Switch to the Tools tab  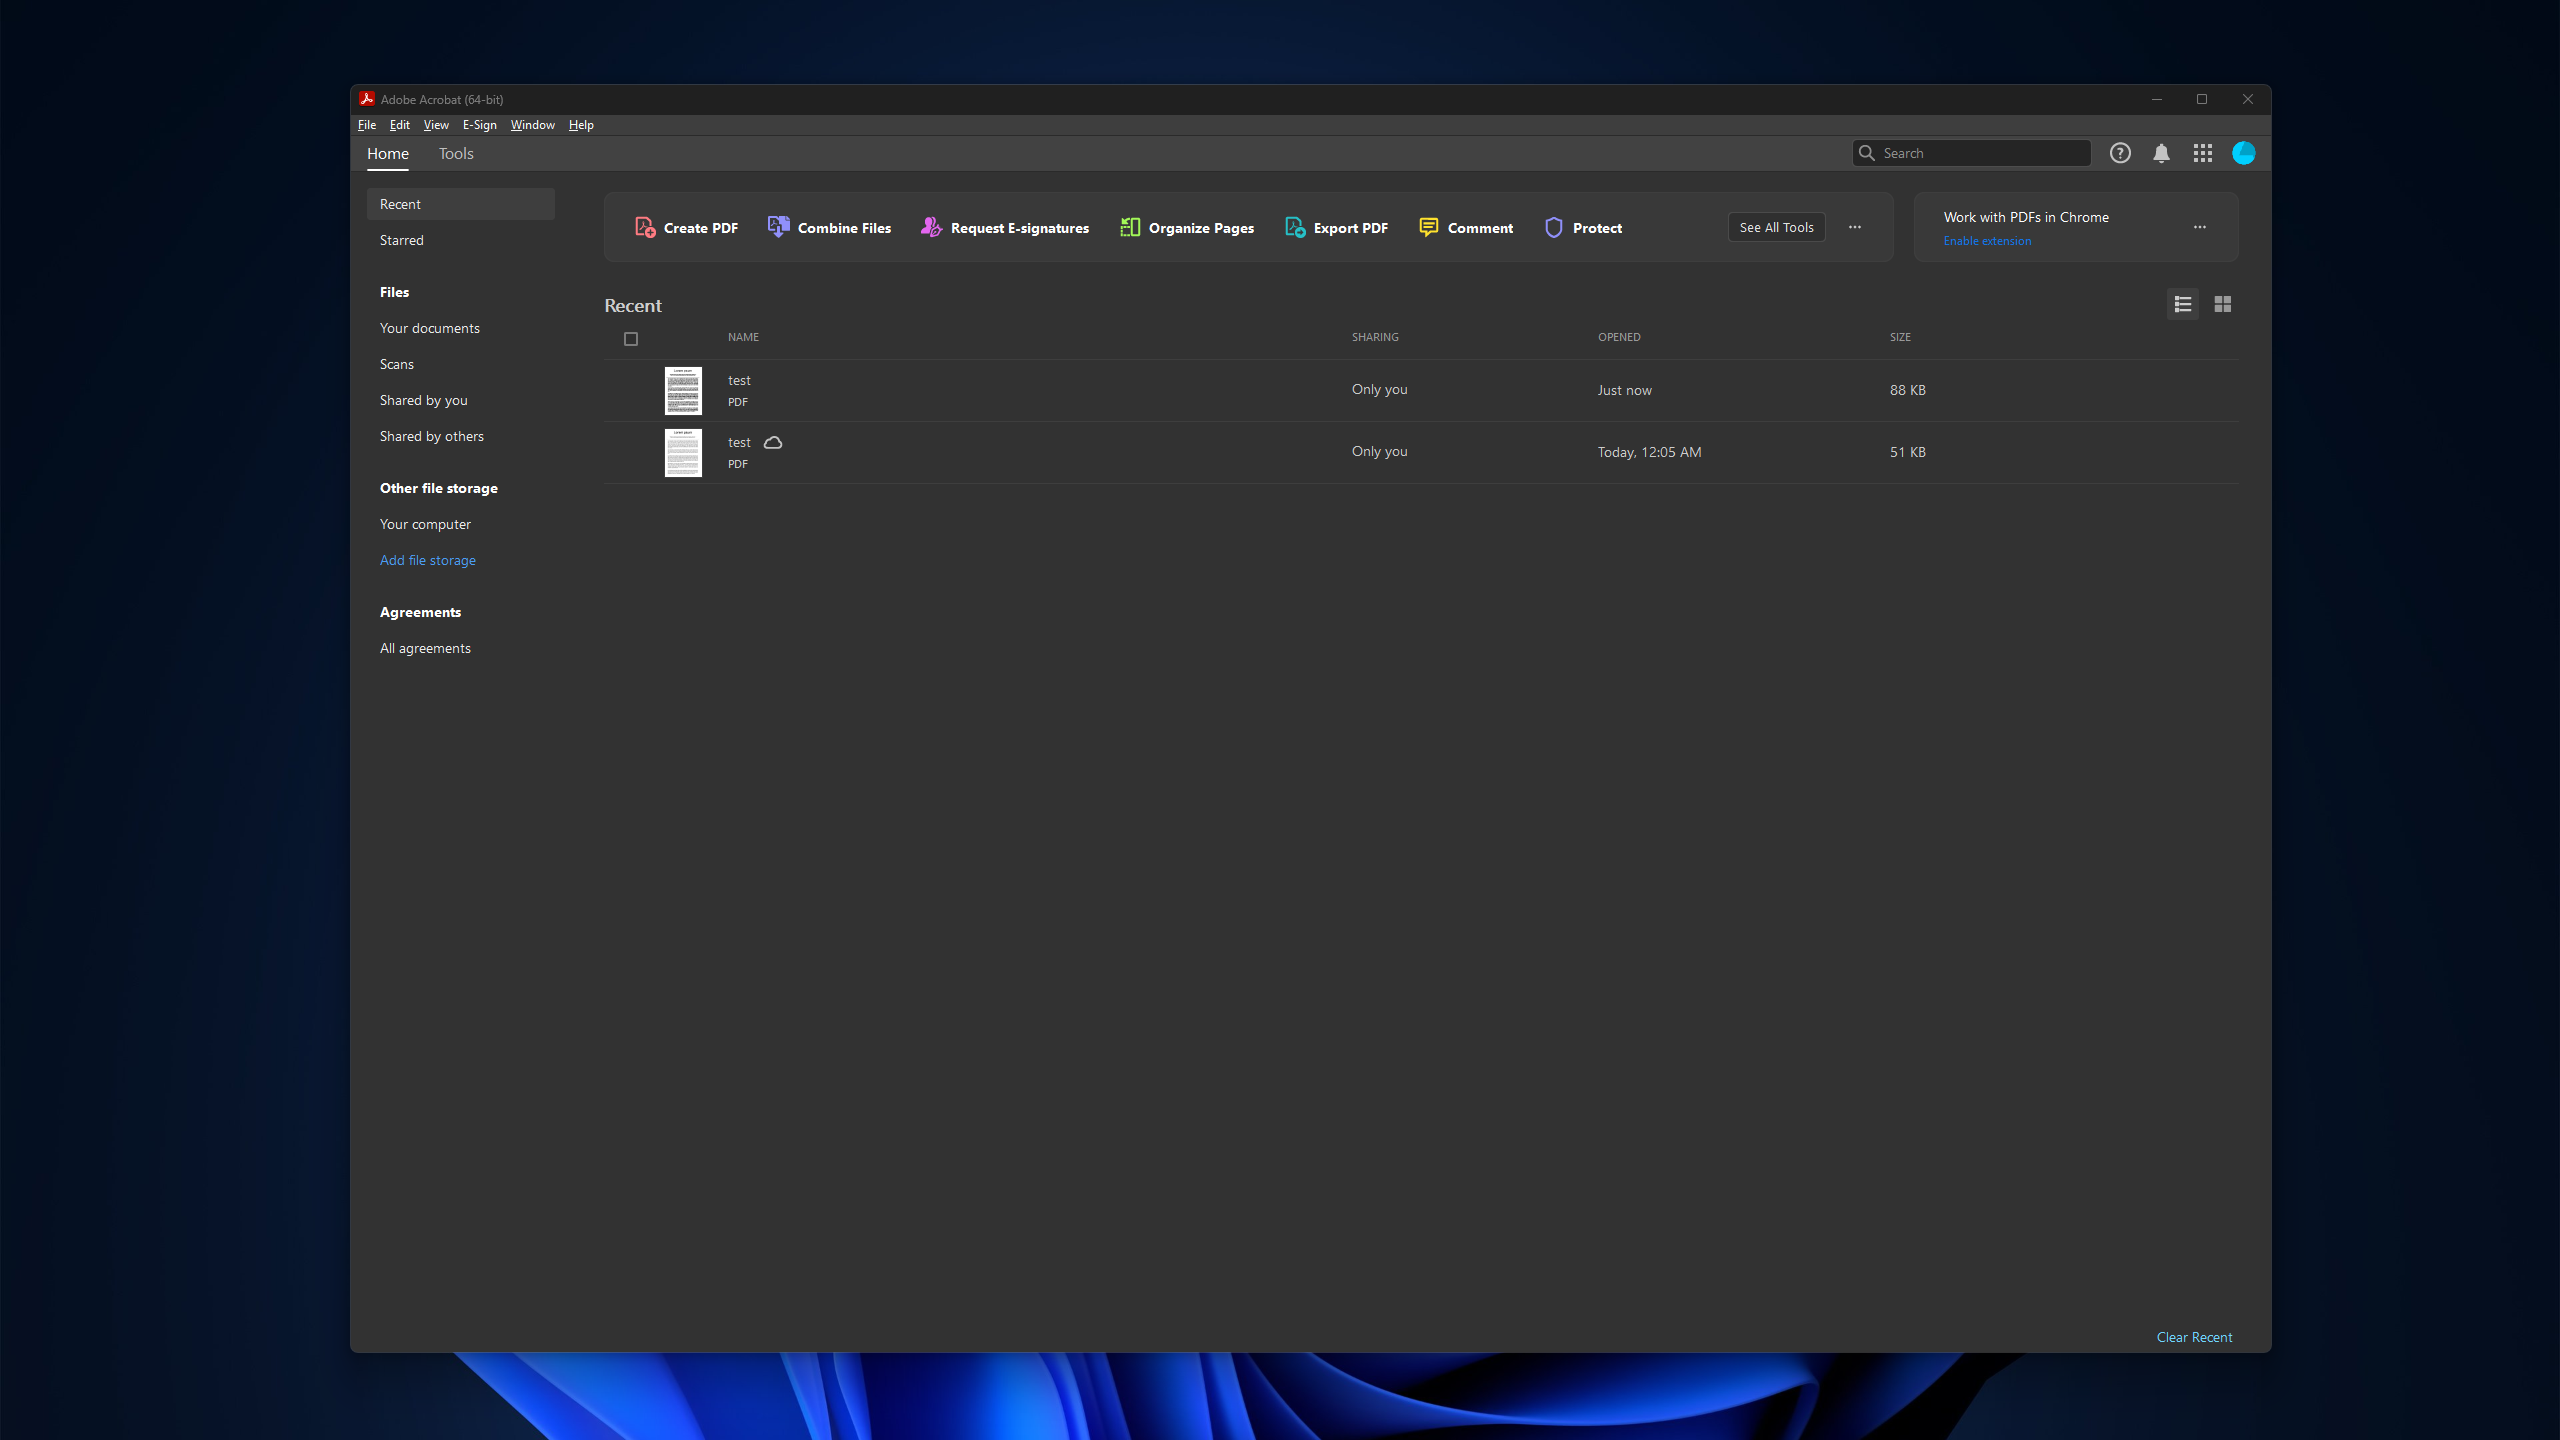tap(456, 153)
